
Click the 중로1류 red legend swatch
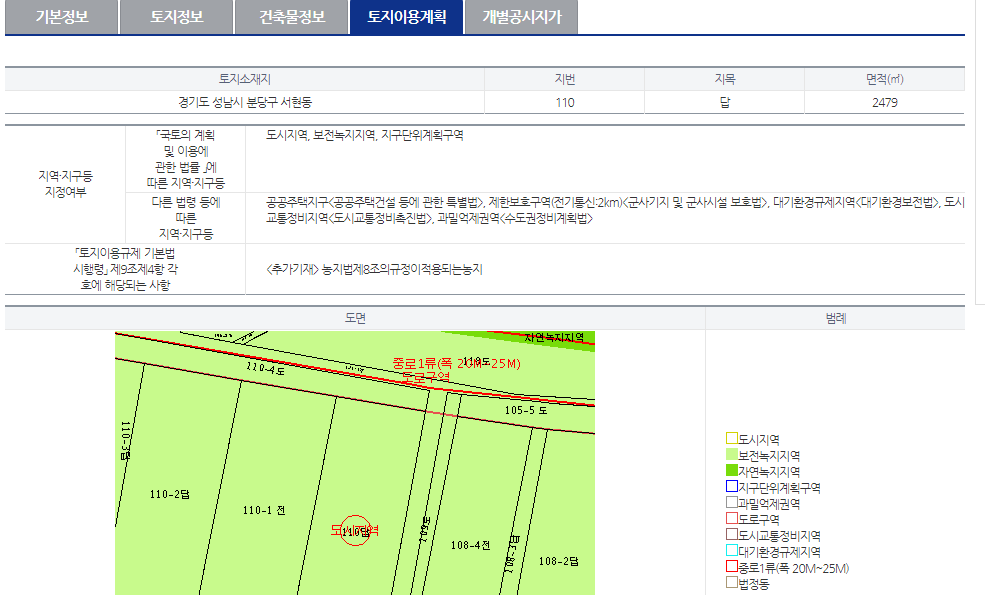pyautogui.click(x=731, y=566)
